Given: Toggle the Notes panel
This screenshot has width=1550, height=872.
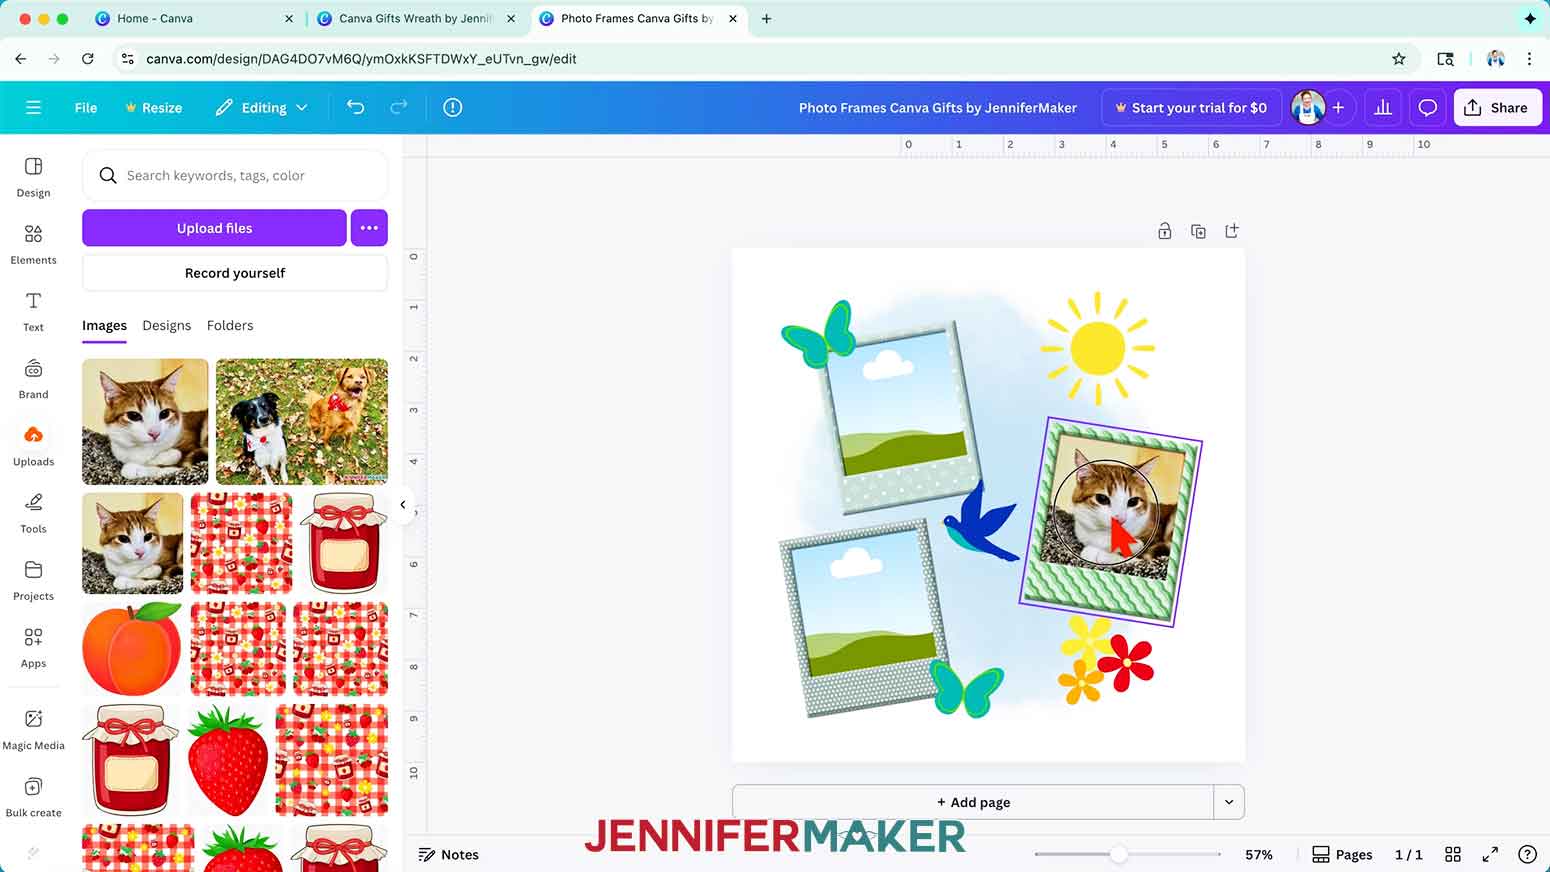Looking at the screenshot, I should 448,854.
